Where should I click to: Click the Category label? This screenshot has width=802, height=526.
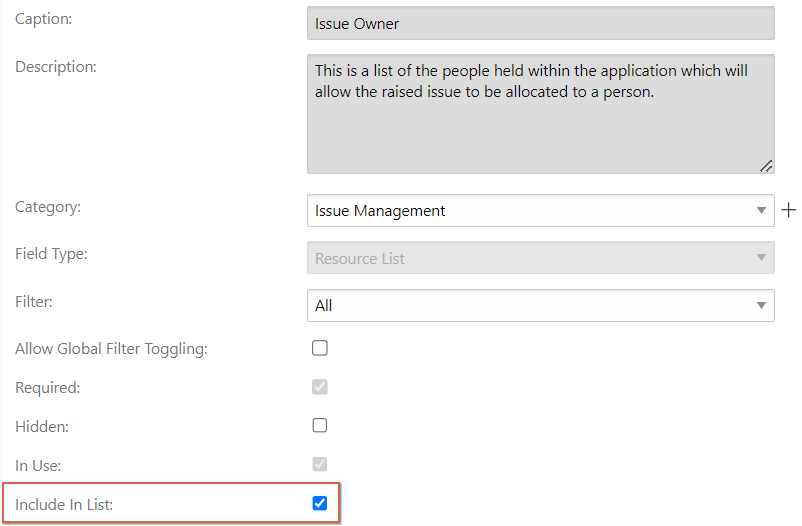click(x=48, y=207)
